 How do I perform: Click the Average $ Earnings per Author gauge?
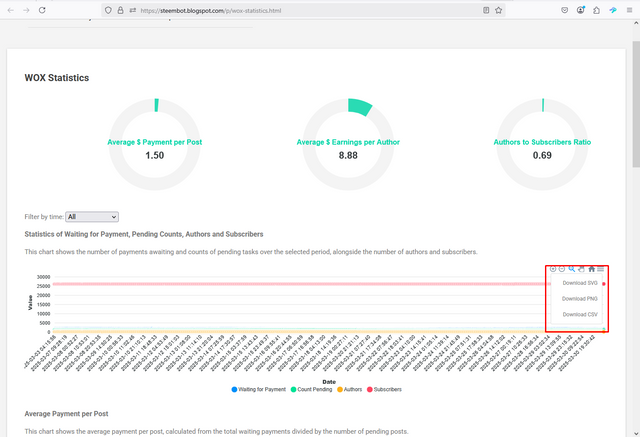[348, 144]
